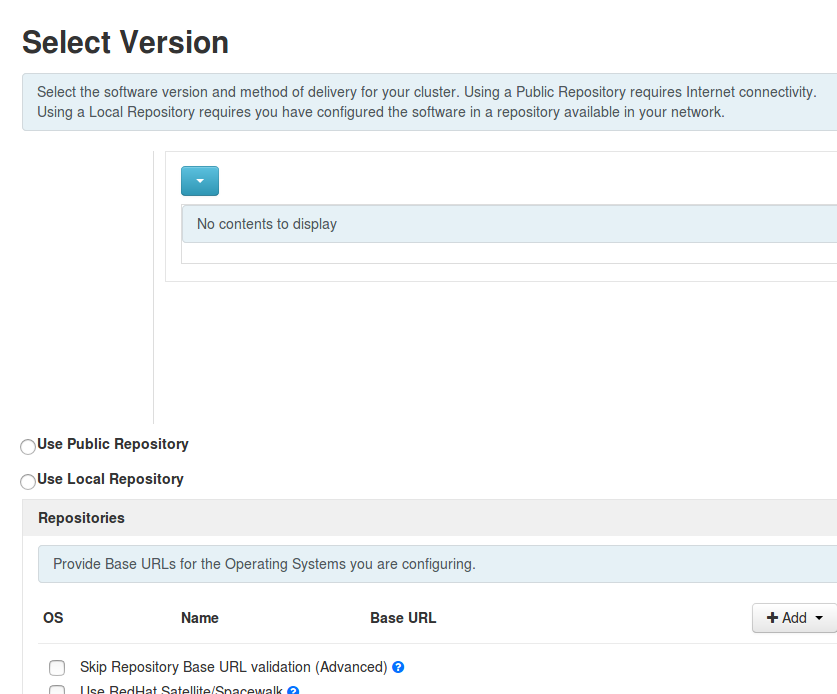Click the Skip Repository Base URL validation label
Image resolution: width=837 pixels, height=694 pixels.
coord(233,667)
